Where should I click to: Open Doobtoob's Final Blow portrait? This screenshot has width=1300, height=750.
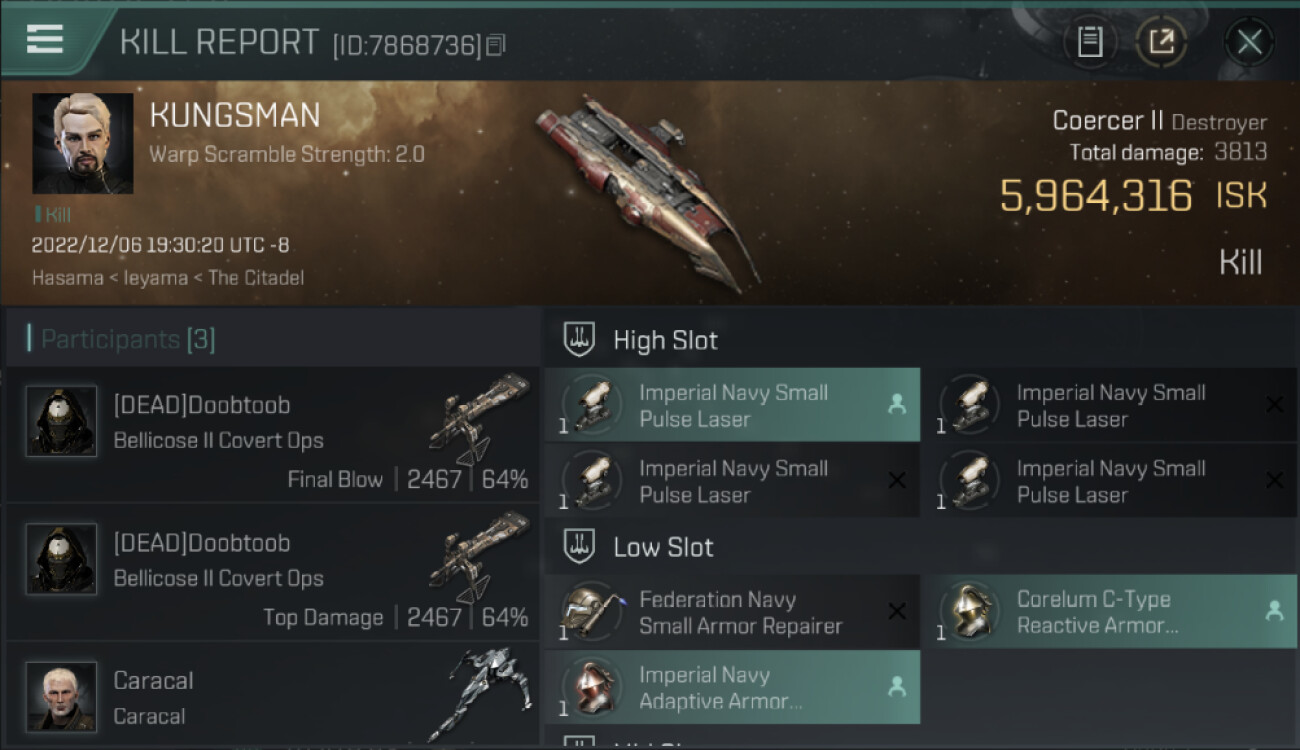[61, 421]
